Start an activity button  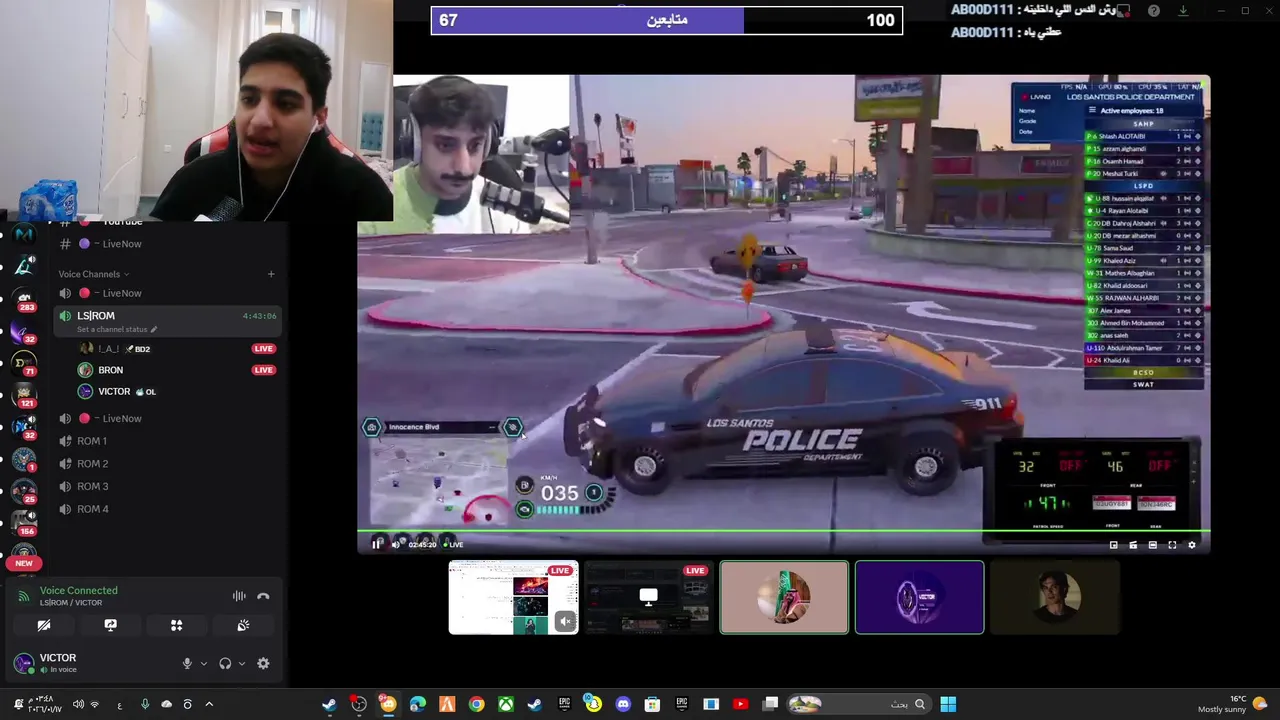[x=176, y=625]
